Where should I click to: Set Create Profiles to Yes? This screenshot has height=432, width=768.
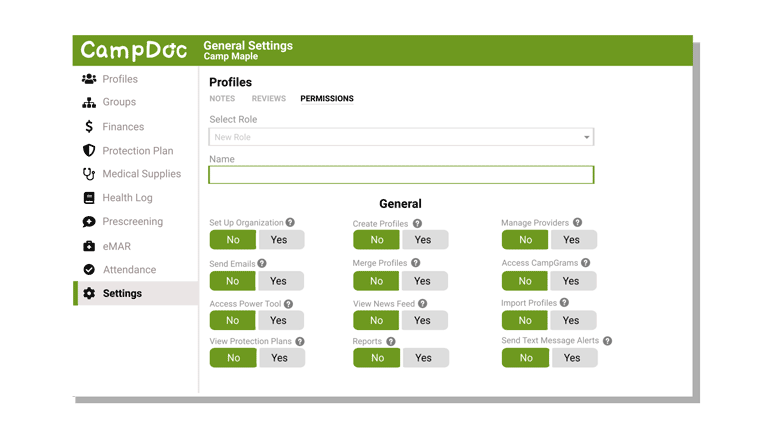425,240
